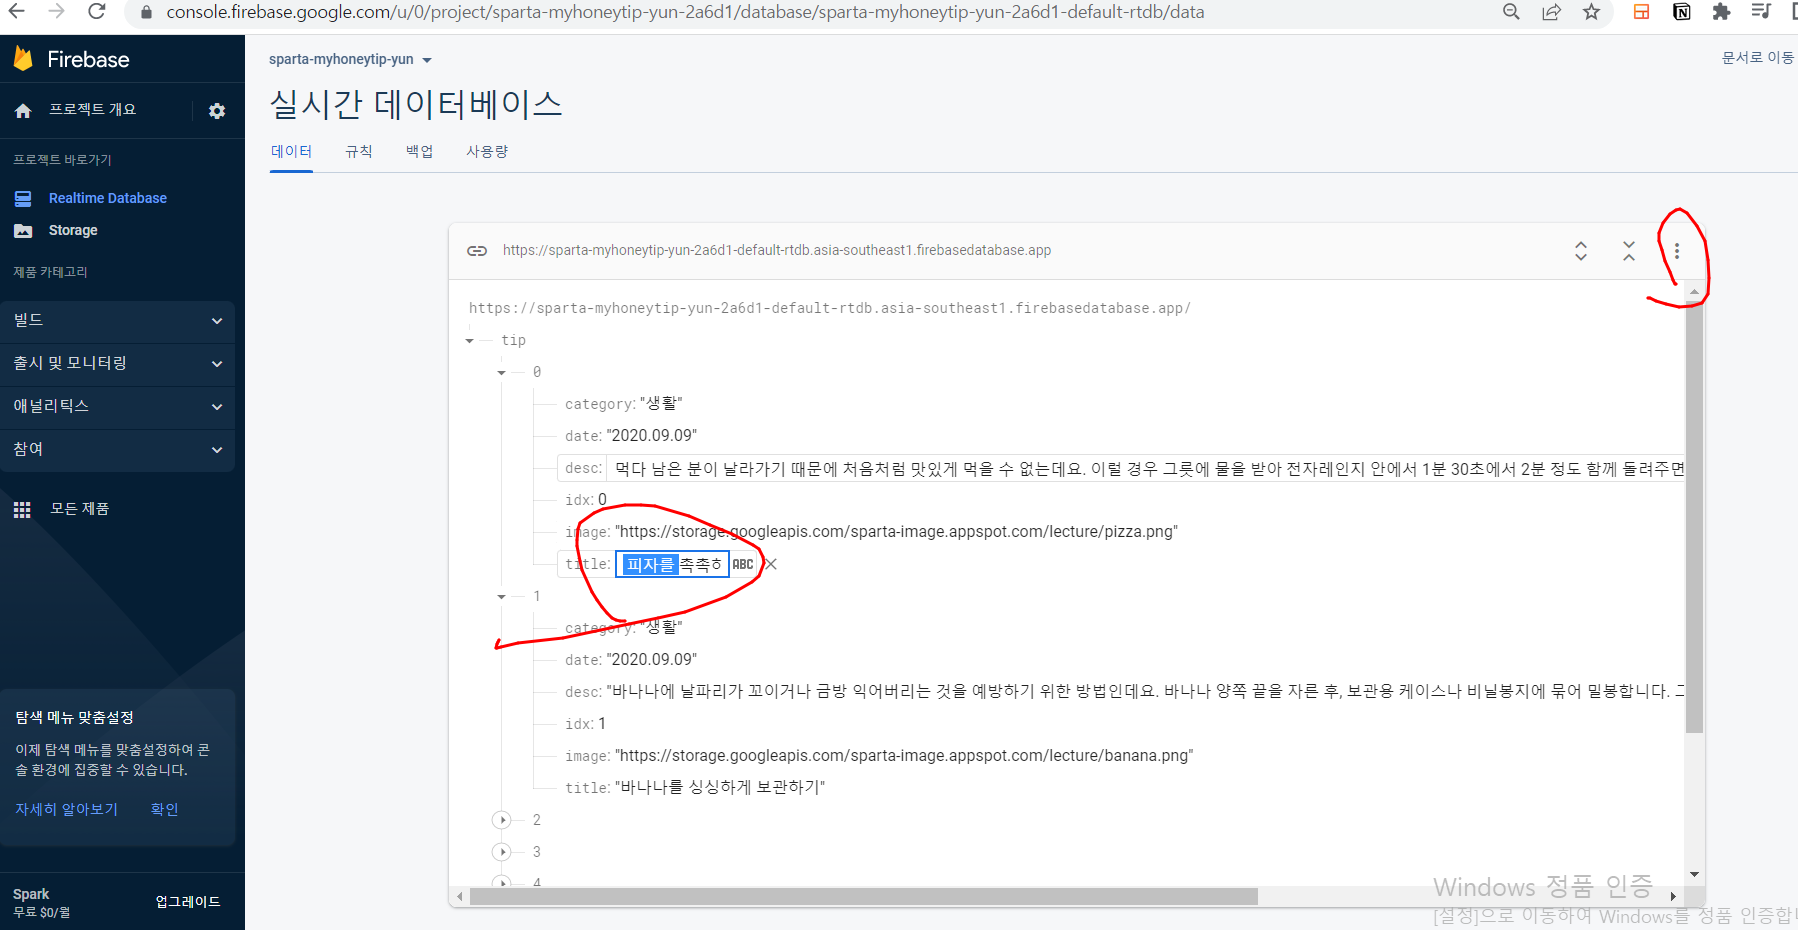Click the all products grid icon
The height and width of the screenshot is (930, 1798).
[x=22, y=509]
